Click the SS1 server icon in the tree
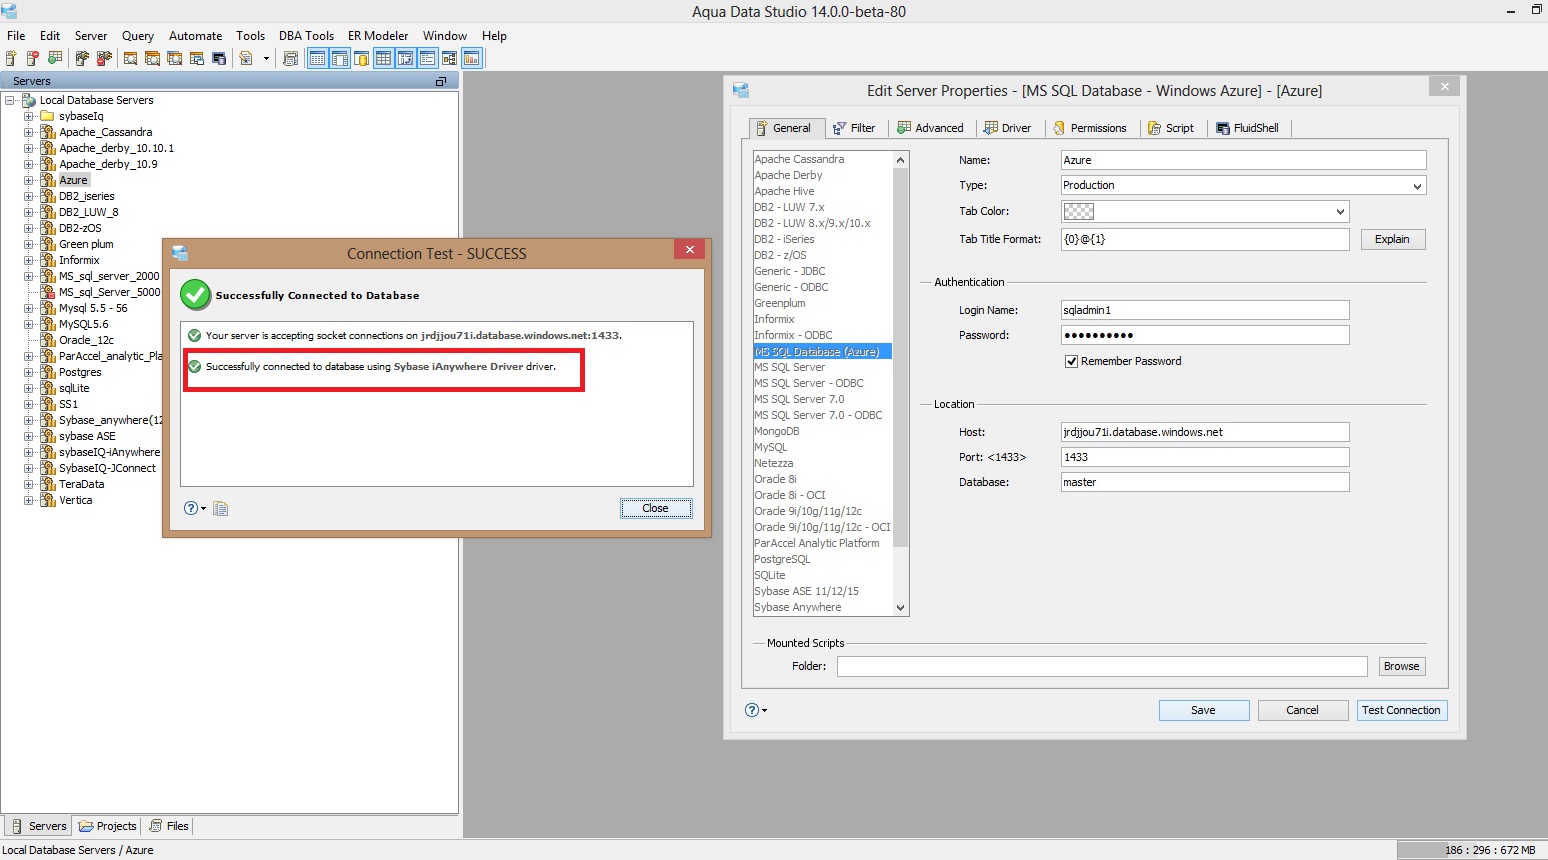This screenshot has width=1548, height=860. pyautogui.click(x=47, y=404)
